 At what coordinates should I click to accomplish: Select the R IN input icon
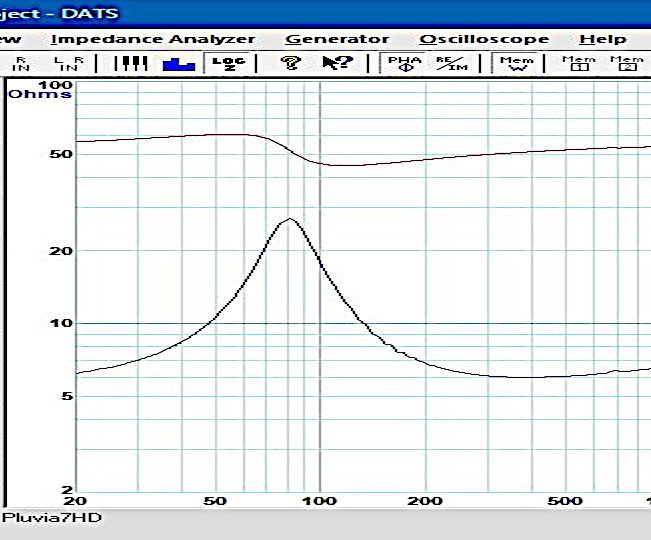21,64
